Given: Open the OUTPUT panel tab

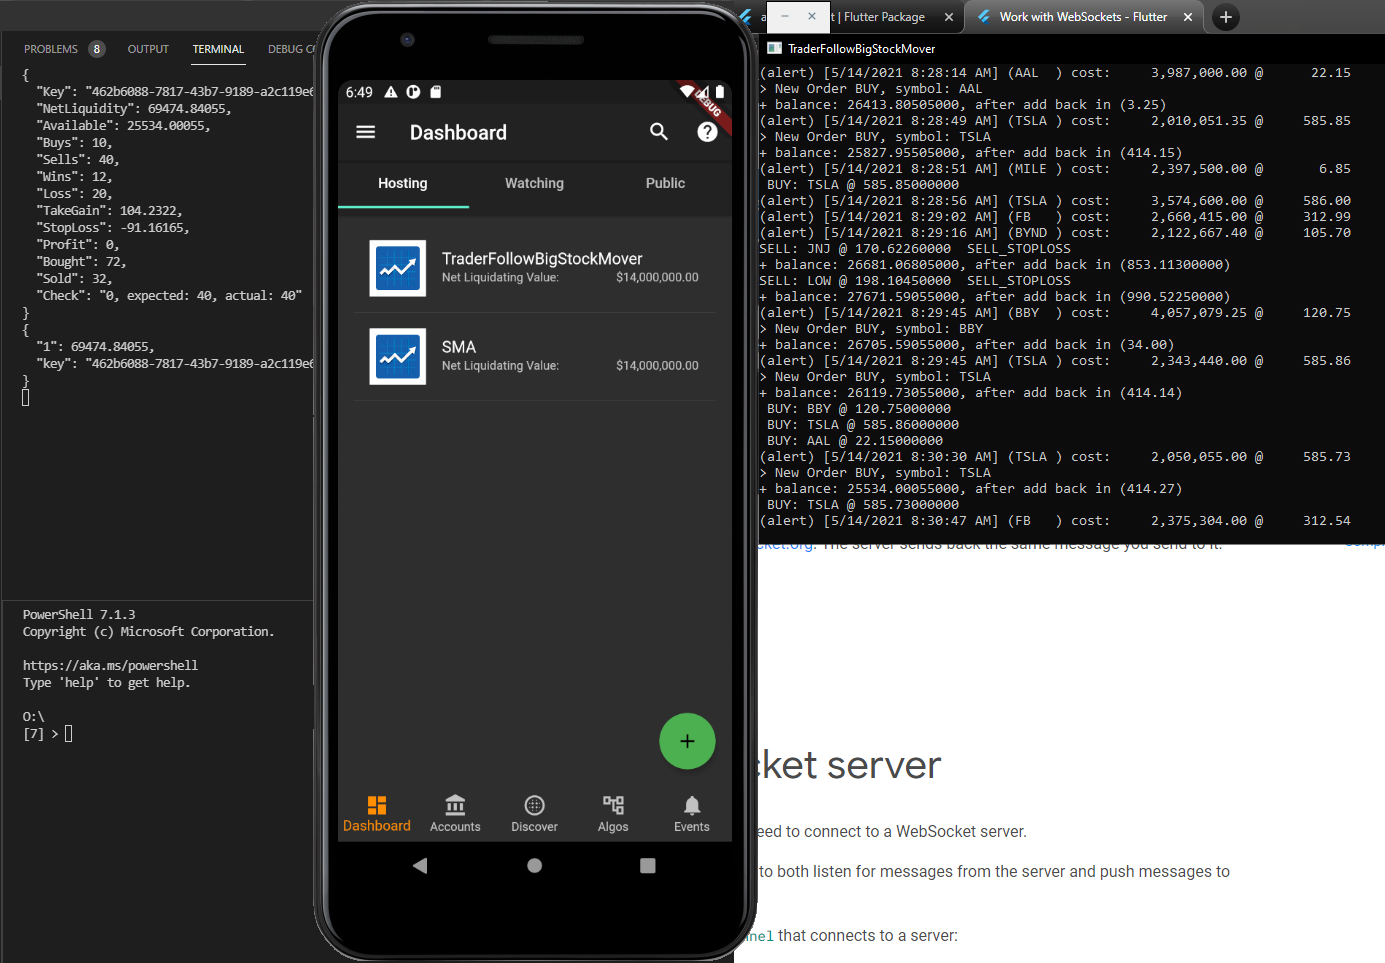Looking at the screenshot, I should 148,49.
